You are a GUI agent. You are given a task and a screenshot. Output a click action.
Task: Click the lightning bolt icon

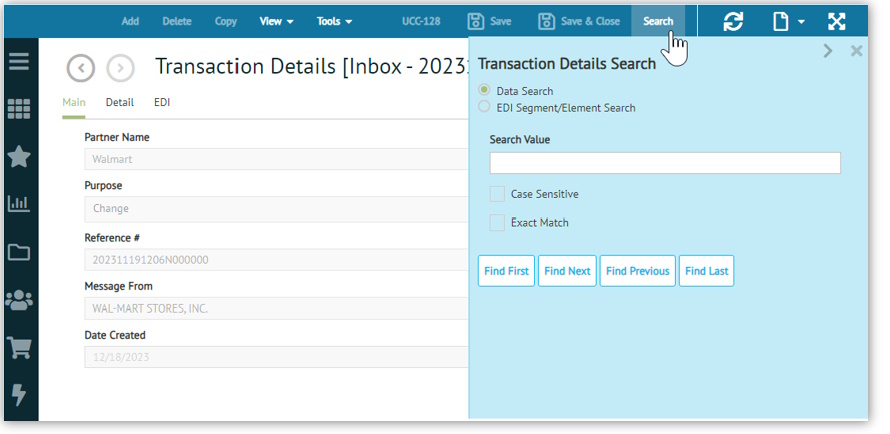18,395
